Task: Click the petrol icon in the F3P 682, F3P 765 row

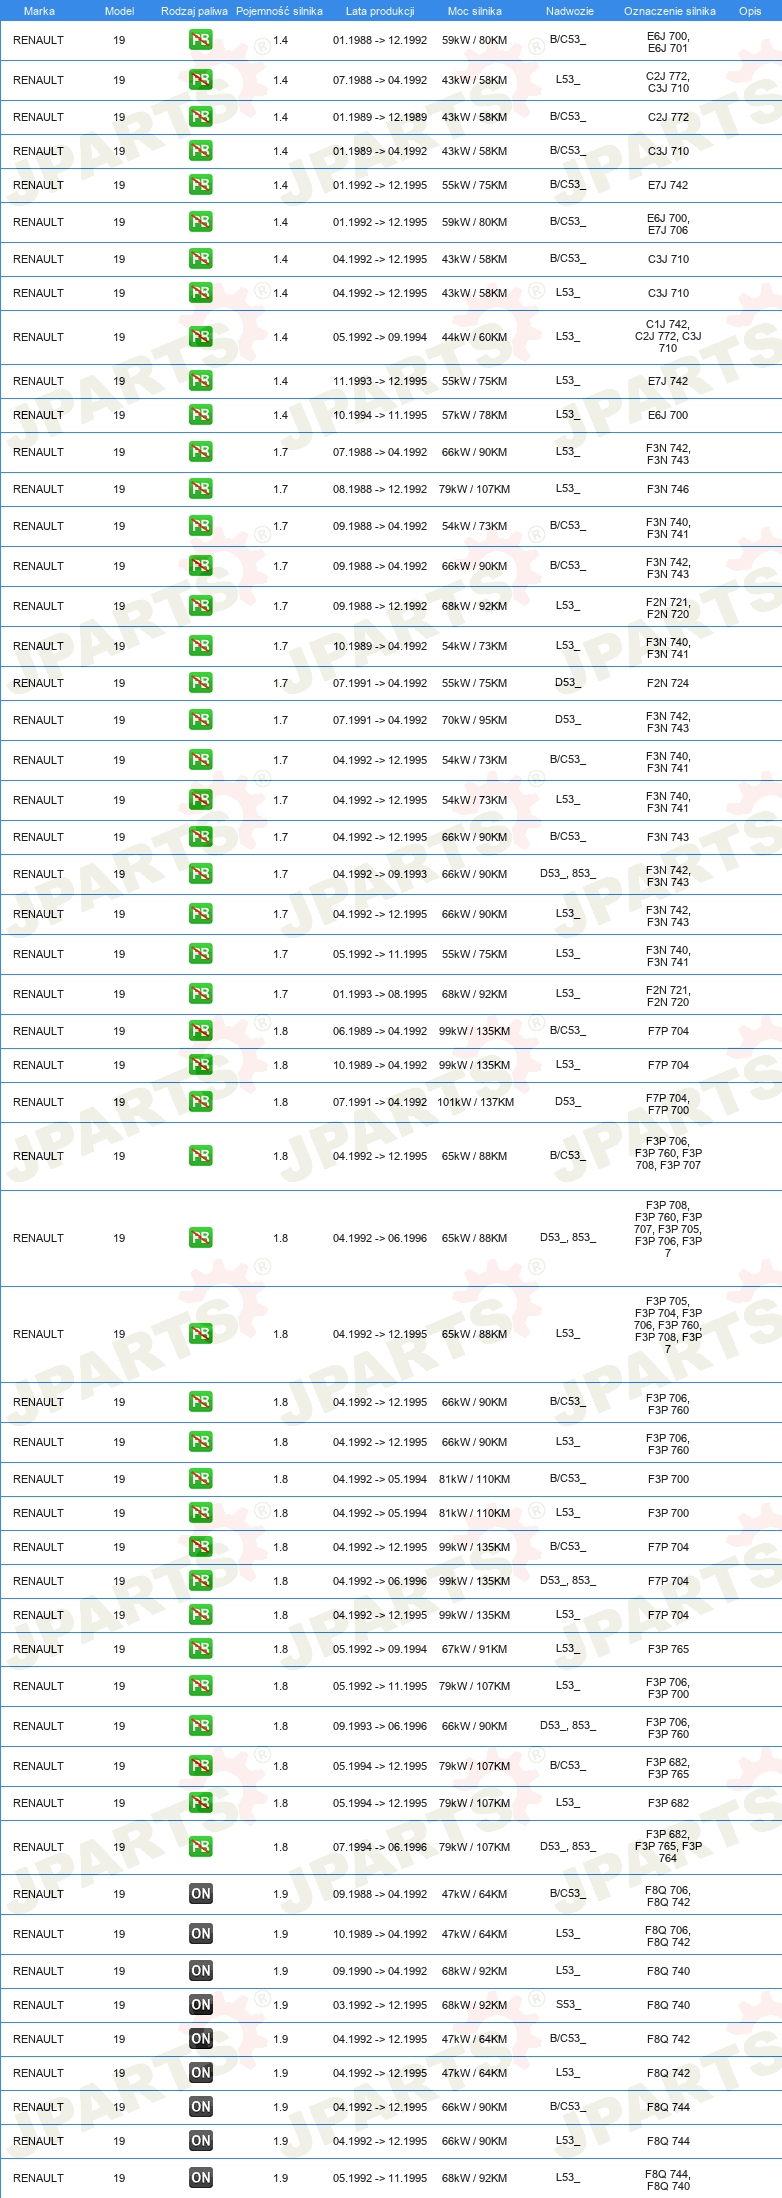Action: click(x=200, y=1766)
